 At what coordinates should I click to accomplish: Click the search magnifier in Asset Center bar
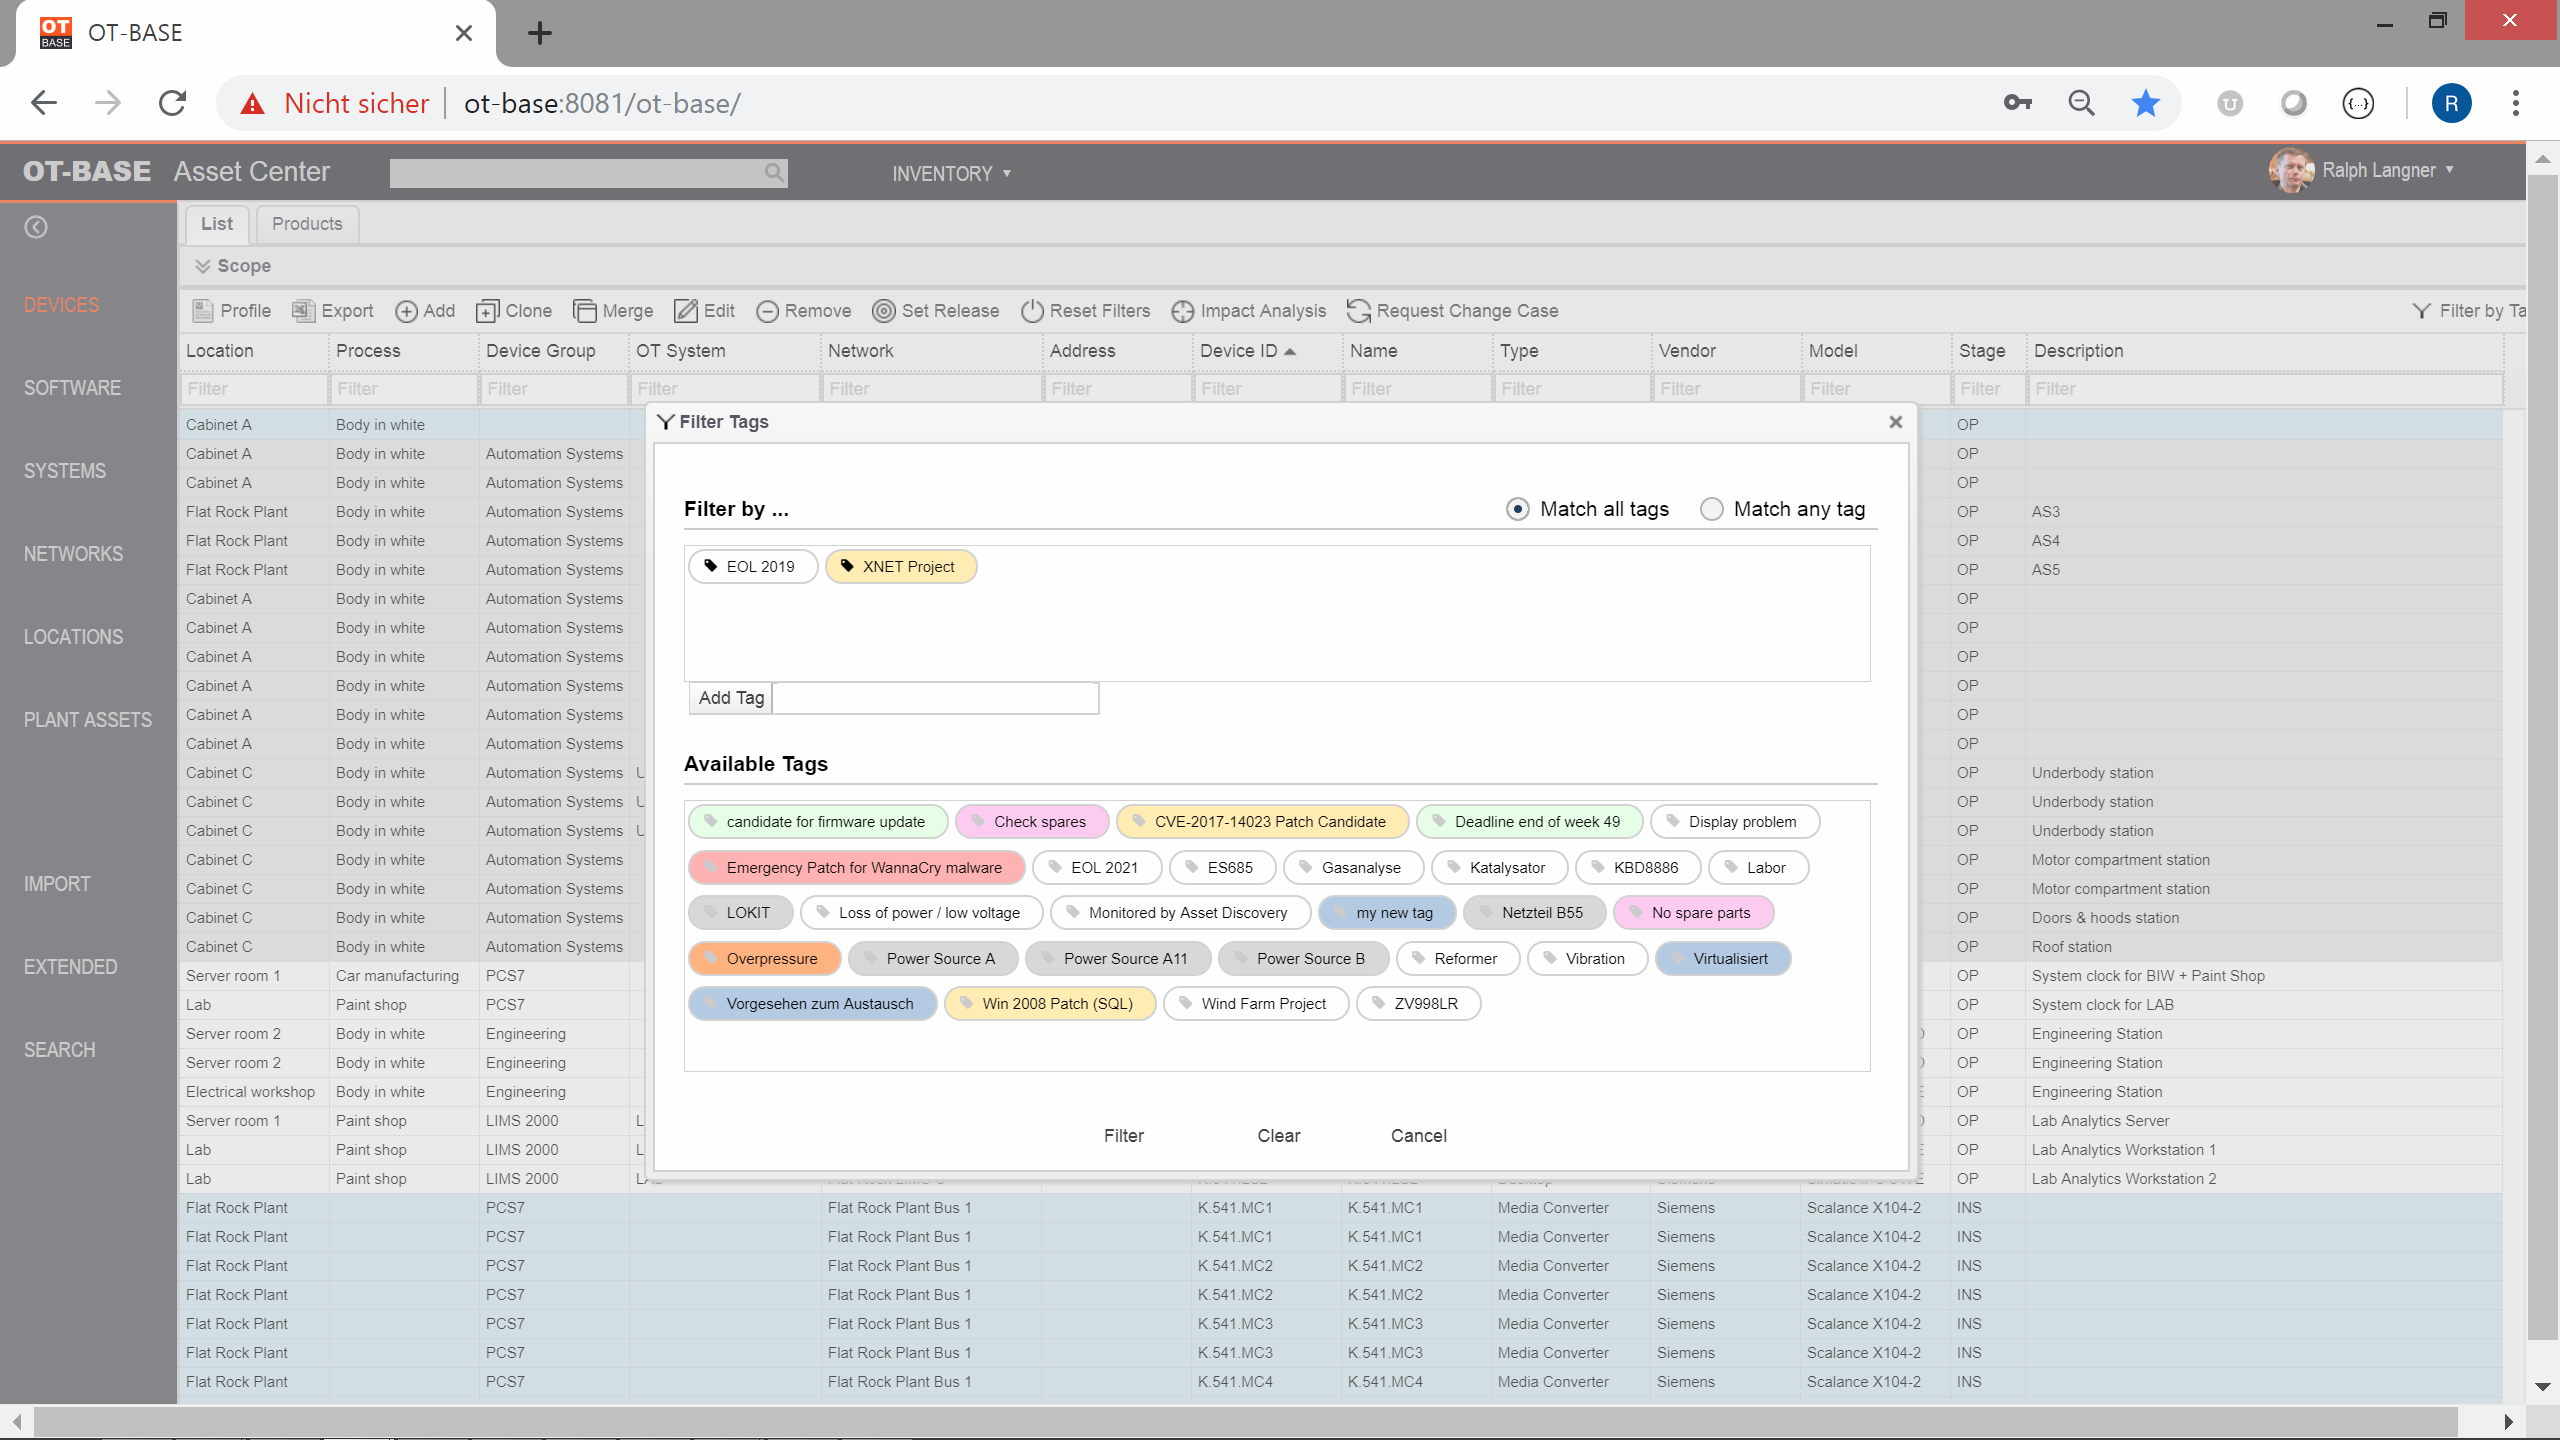[773, 172]
